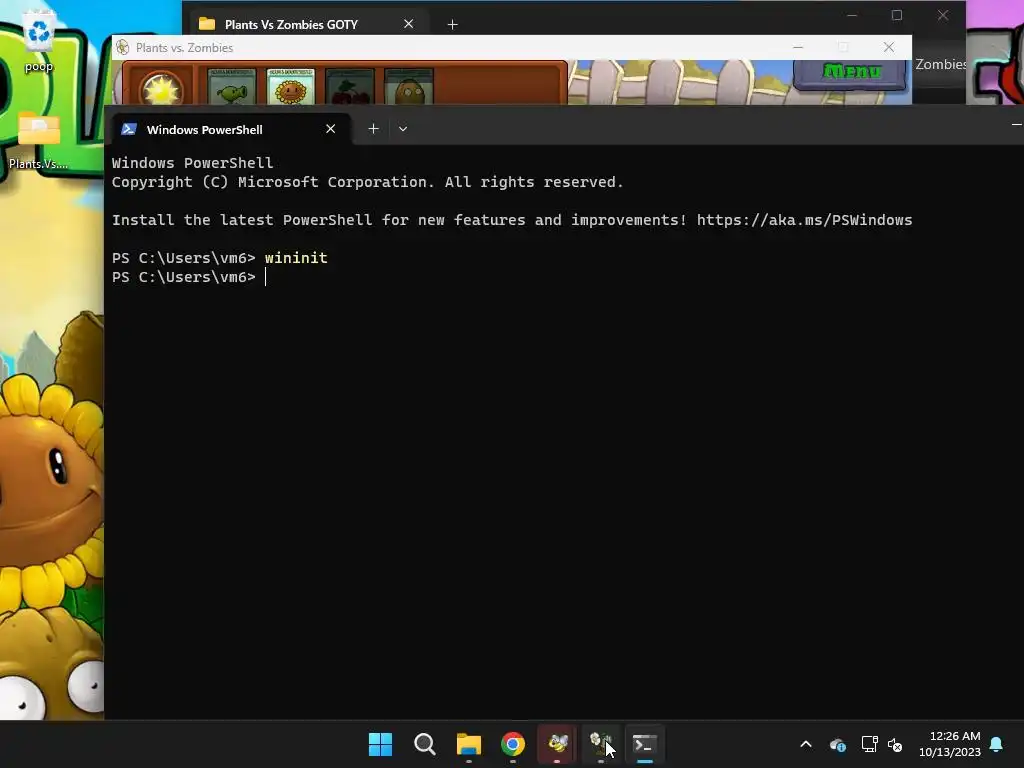
Task: Select the Peashooter seed packet
Action: point(231,86)
